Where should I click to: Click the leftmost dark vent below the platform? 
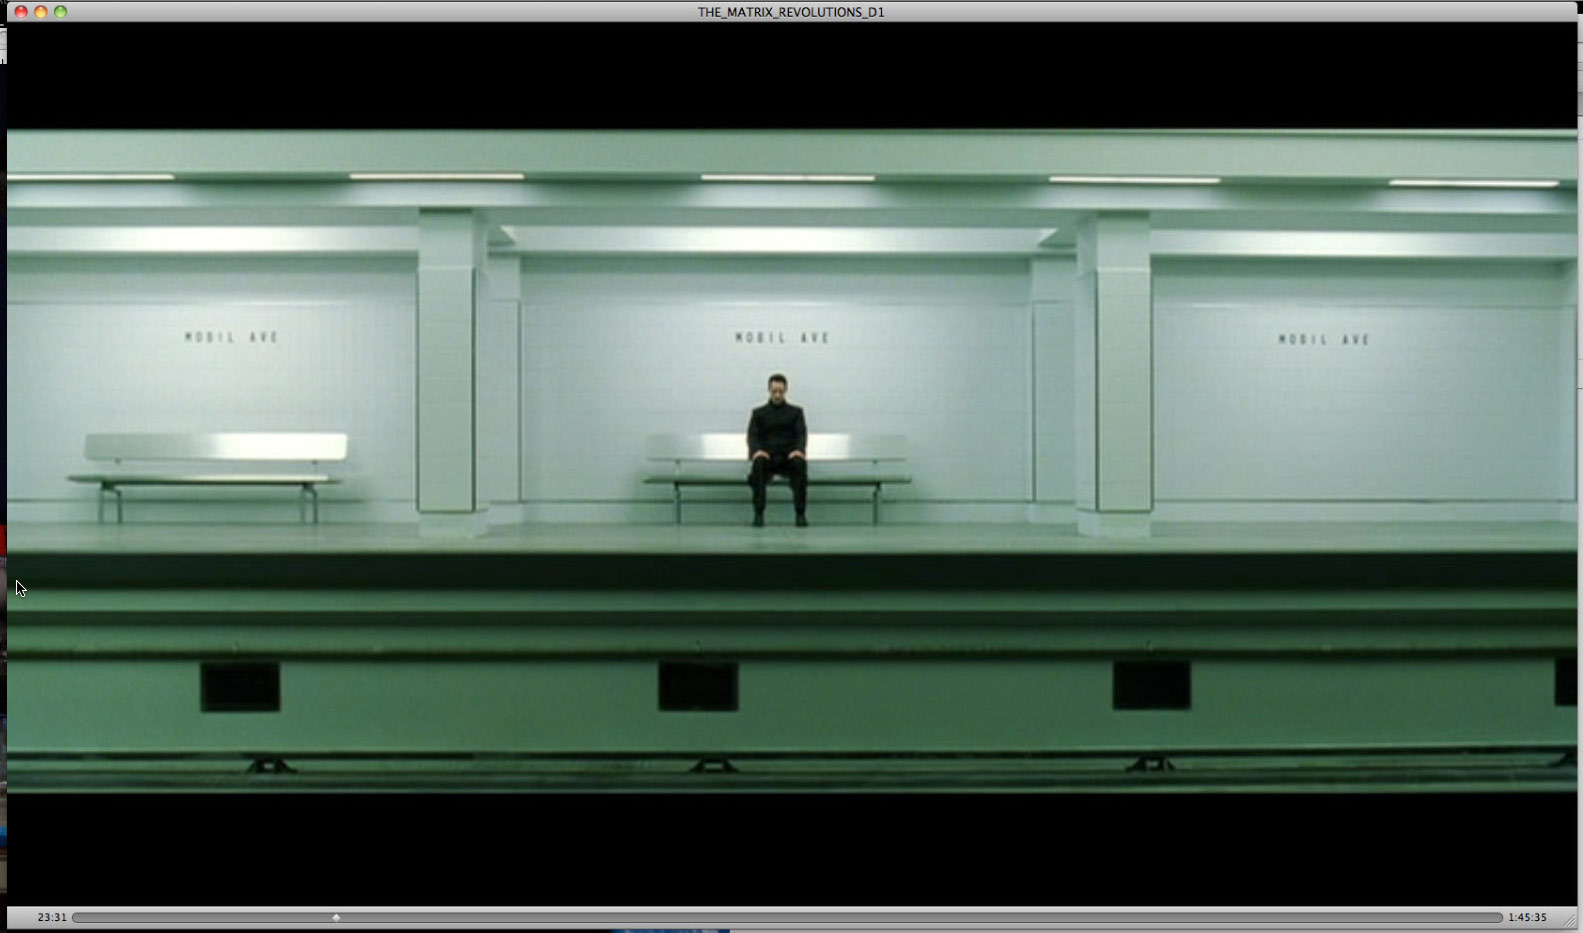pyautogui.click(x=240, y=686)
